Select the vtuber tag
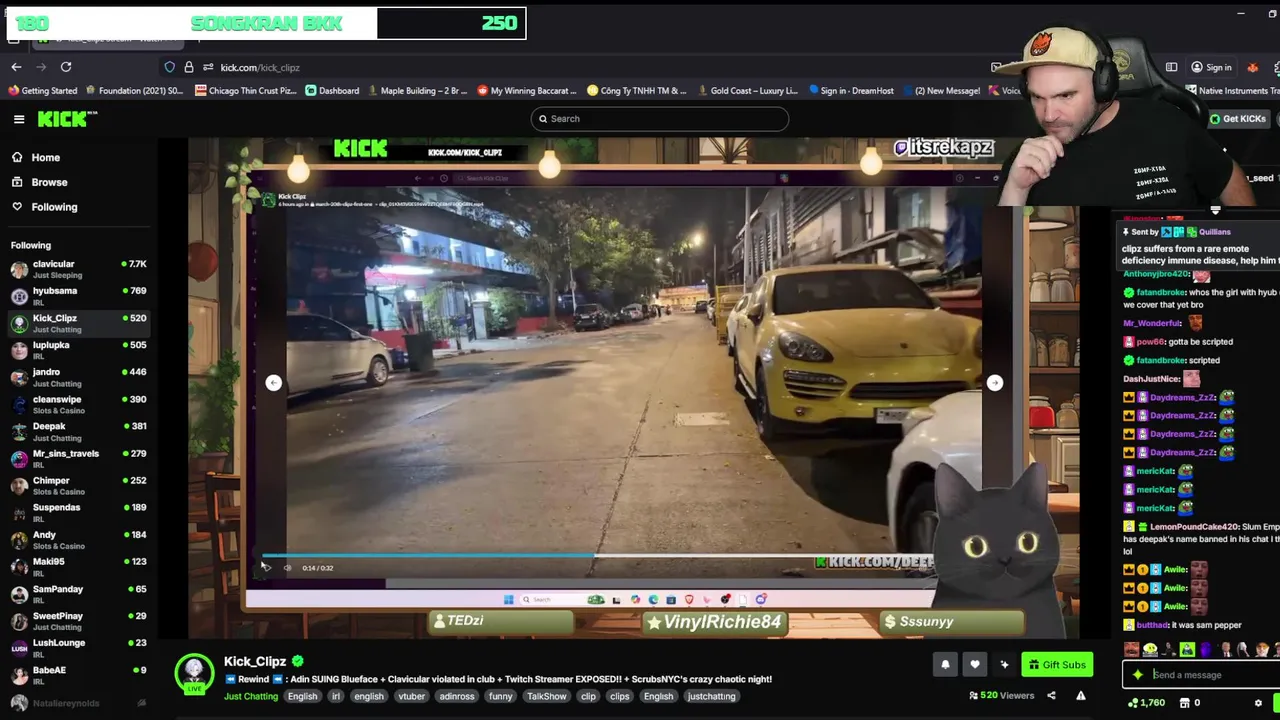The image size is (1280, 720). tap(411, 696)
